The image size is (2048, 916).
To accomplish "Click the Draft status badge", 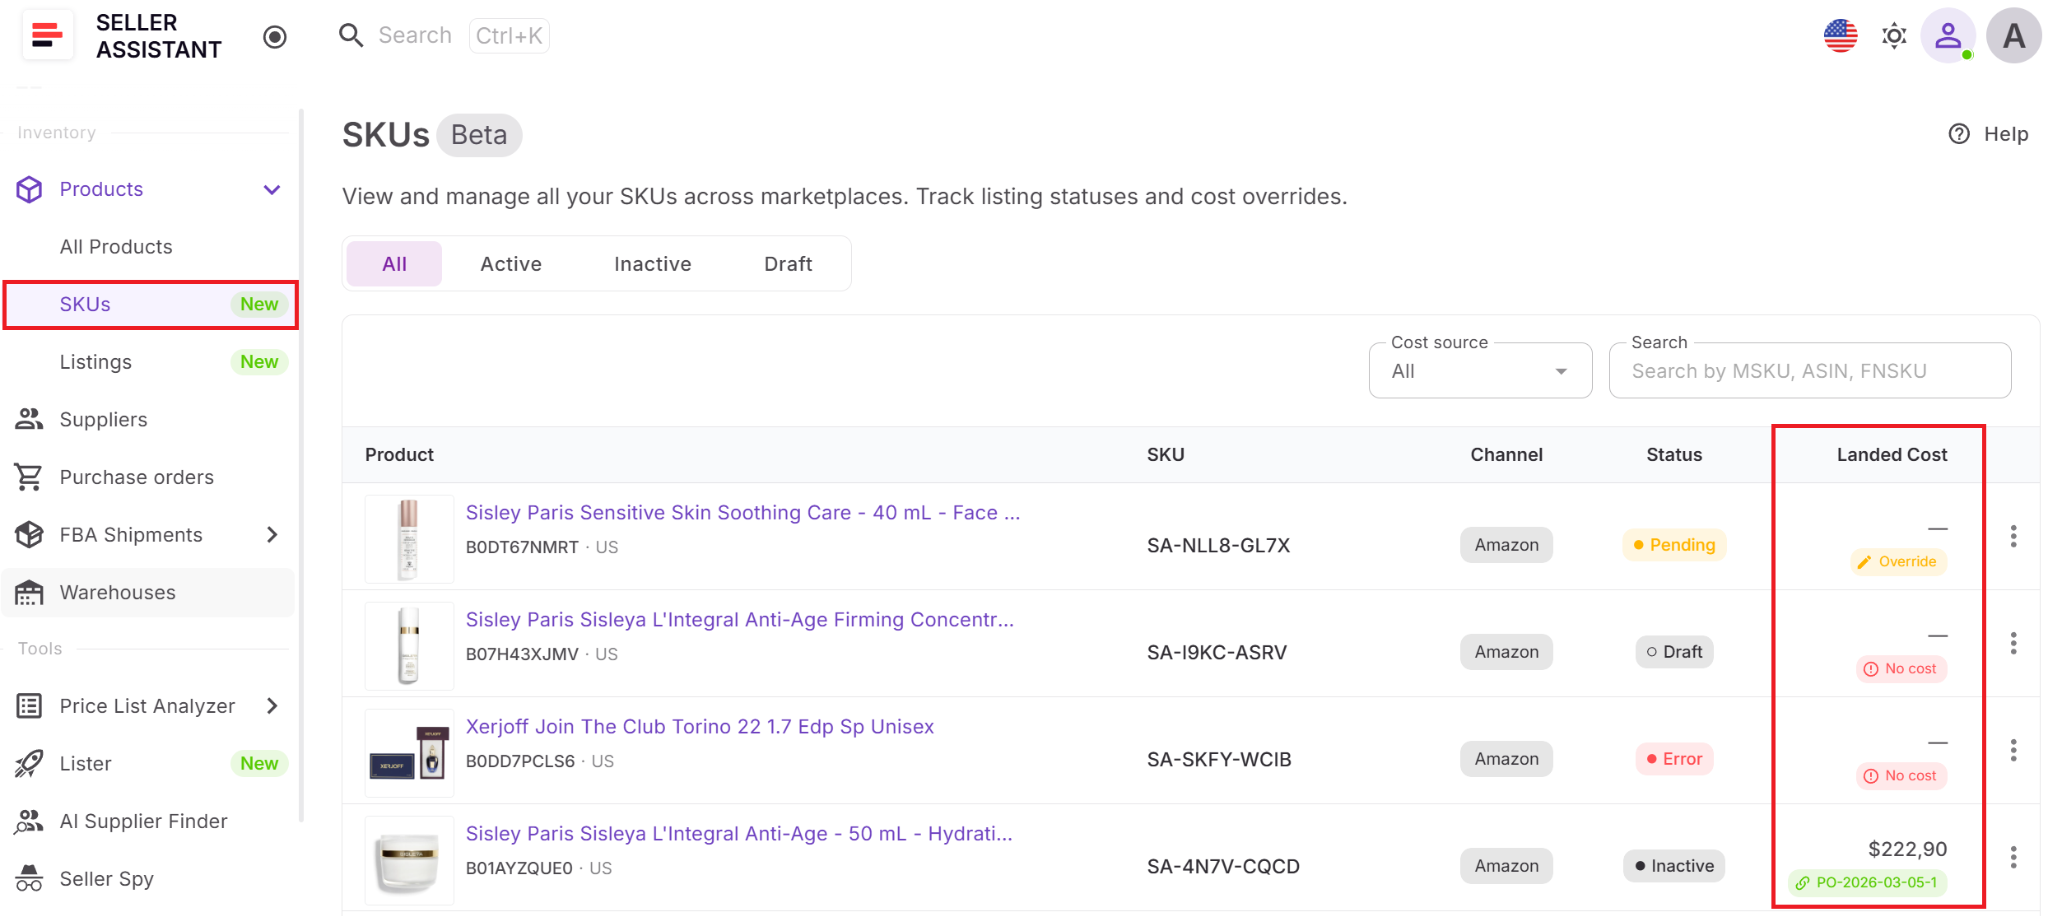I will [x=1675, y=652].
